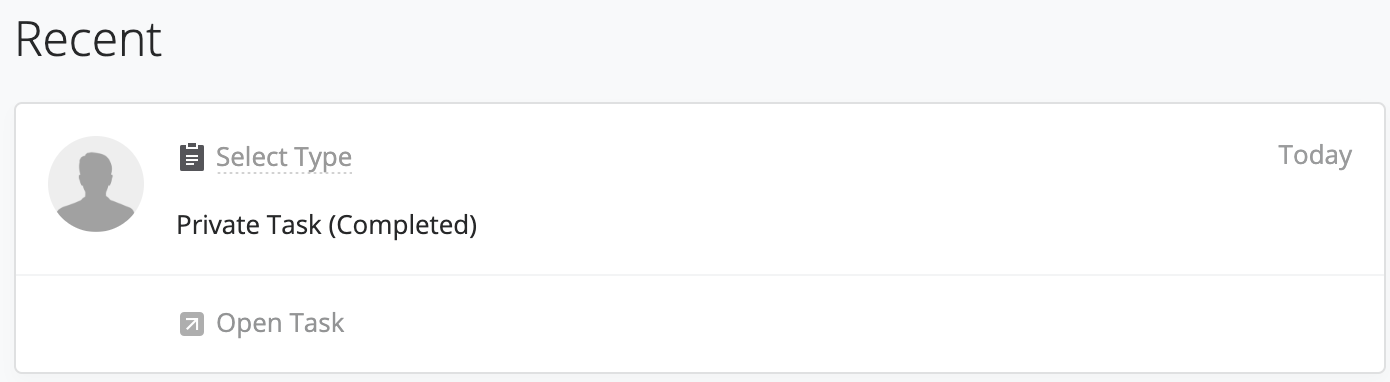The height and width of the screenshot is (382, 1390).
Task: Choose a type via dotted-underlined Select Type
Action: click(x=284, y=158)
